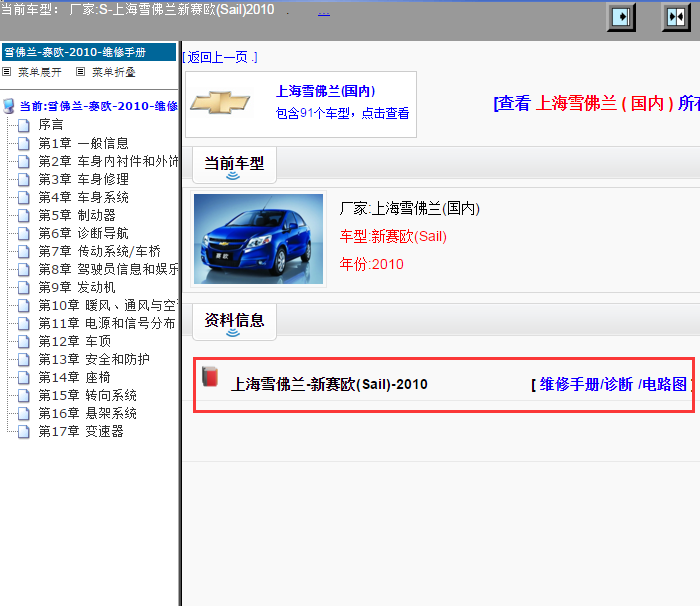700x606 pixels.
Task: Open the 上海雪佛兰(国内) manufacturer link
Action: click(325, 91)
